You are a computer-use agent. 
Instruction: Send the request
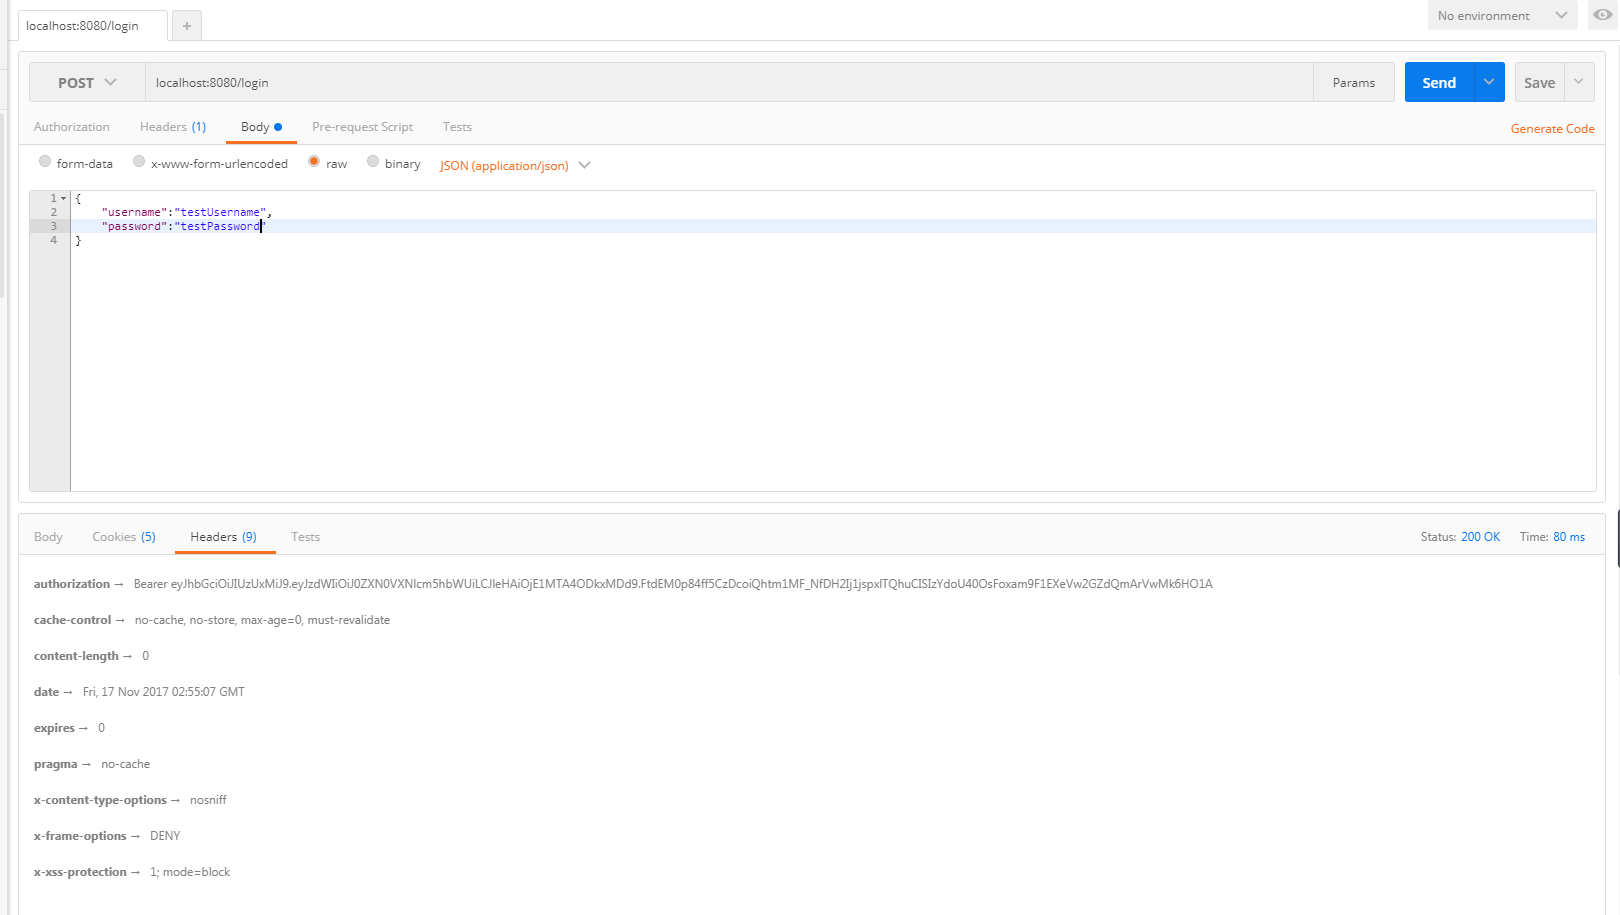coord(1439,82)
